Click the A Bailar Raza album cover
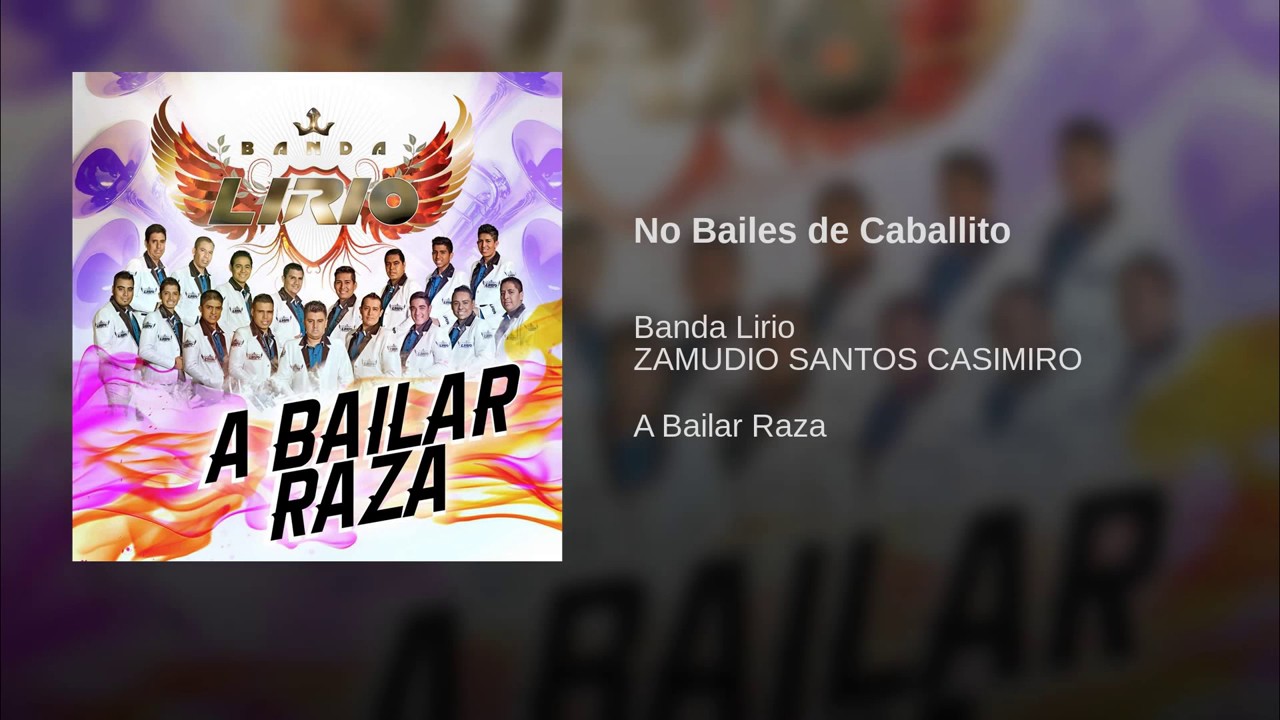Viewport: 1280px width, 720px height. pos(317,316)
